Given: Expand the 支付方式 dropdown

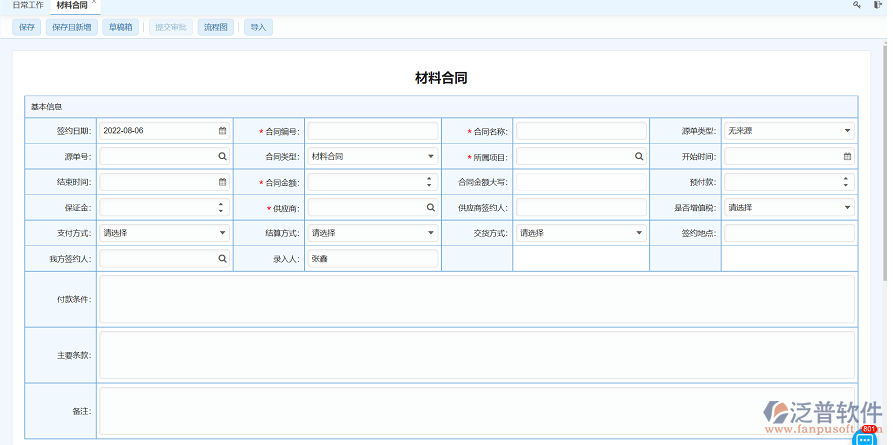Looking at the screenshot, I should [222, 233].
